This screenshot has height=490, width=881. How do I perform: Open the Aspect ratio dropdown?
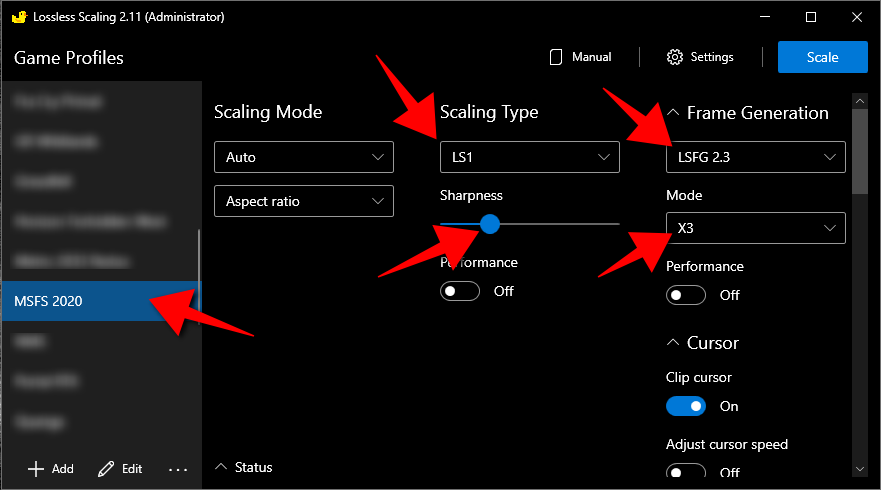pyautogui.click(x=304, y=201)
